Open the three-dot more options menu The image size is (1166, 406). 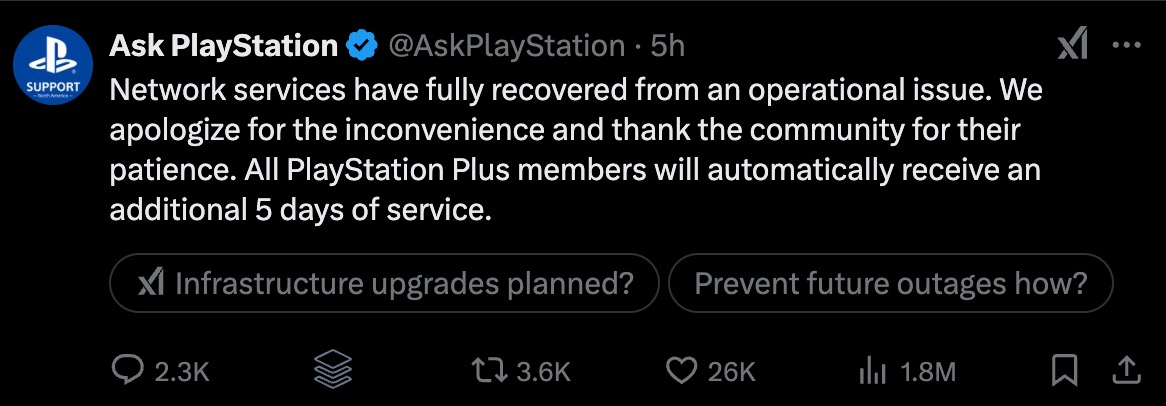pos(1126,46)
